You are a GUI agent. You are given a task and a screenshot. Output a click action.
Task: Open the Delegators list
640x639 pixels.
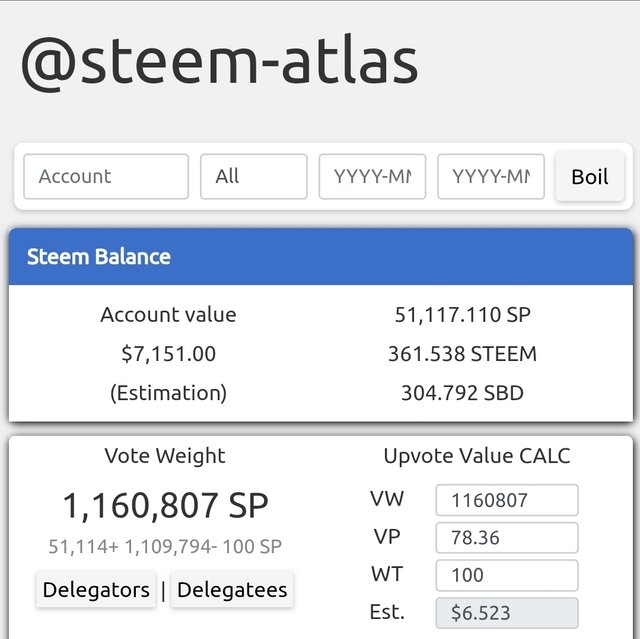click(96, 590)
